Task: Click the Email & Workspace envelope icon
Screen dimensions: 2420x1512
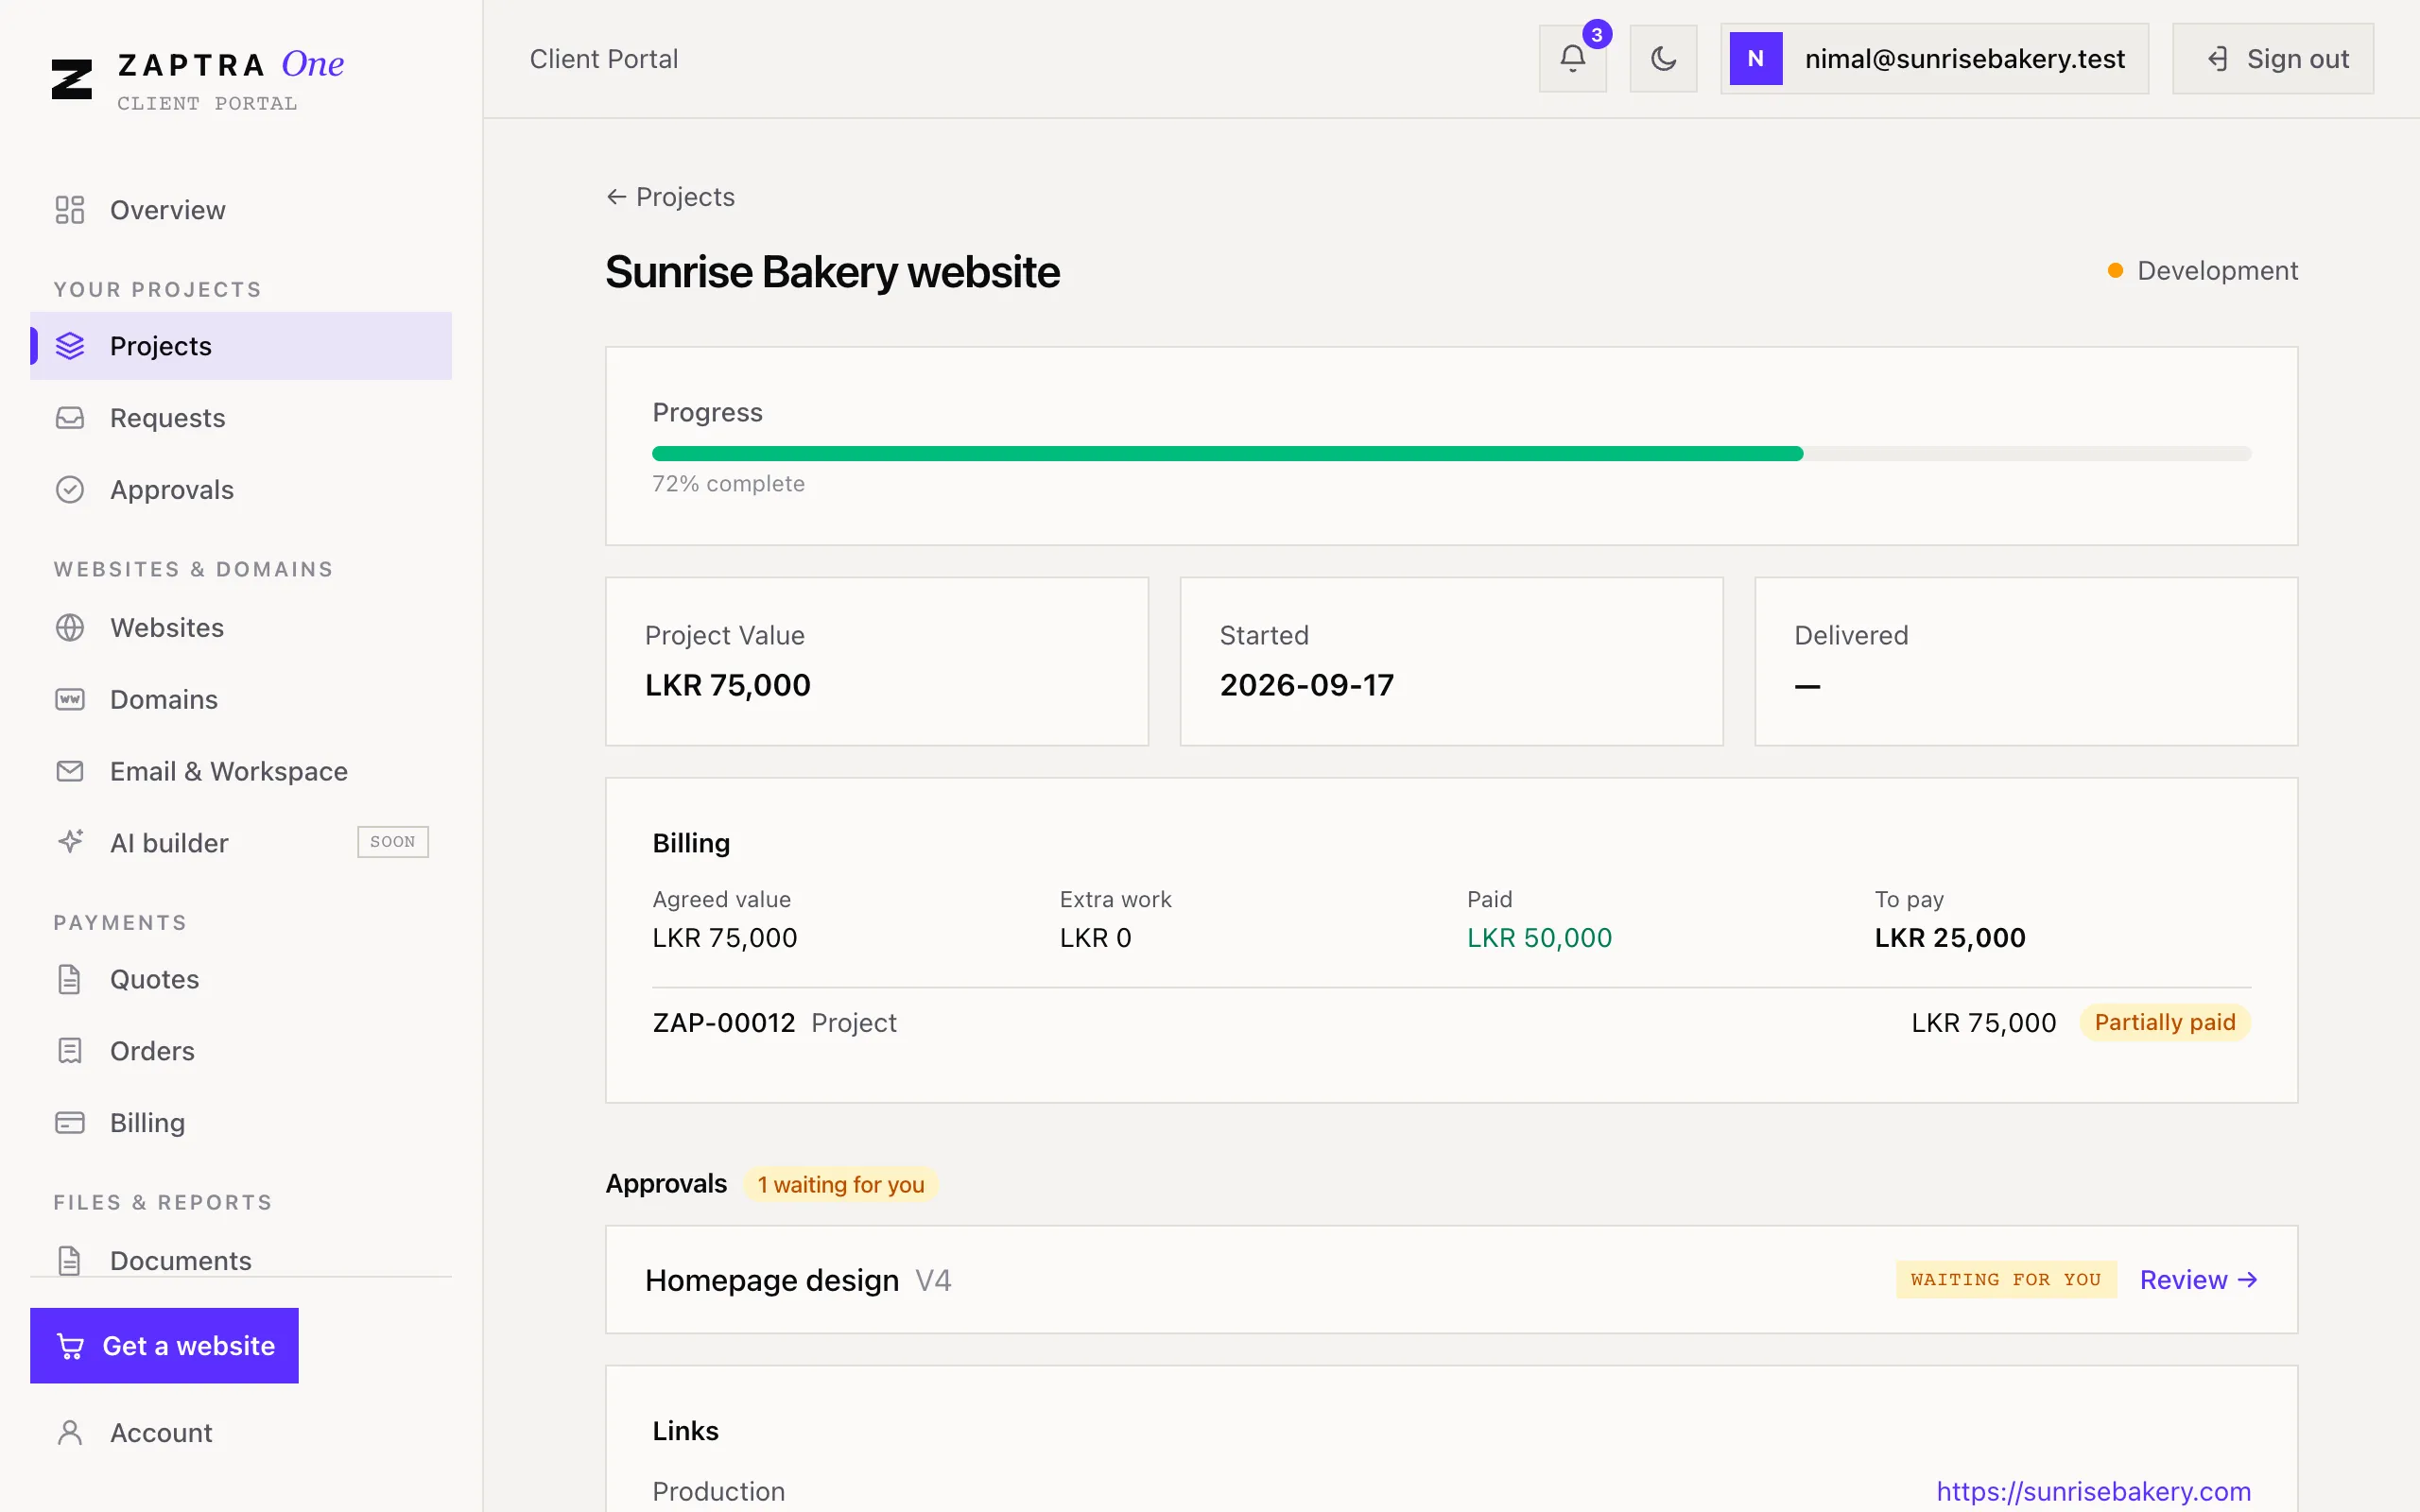Action: coord(70,771)
